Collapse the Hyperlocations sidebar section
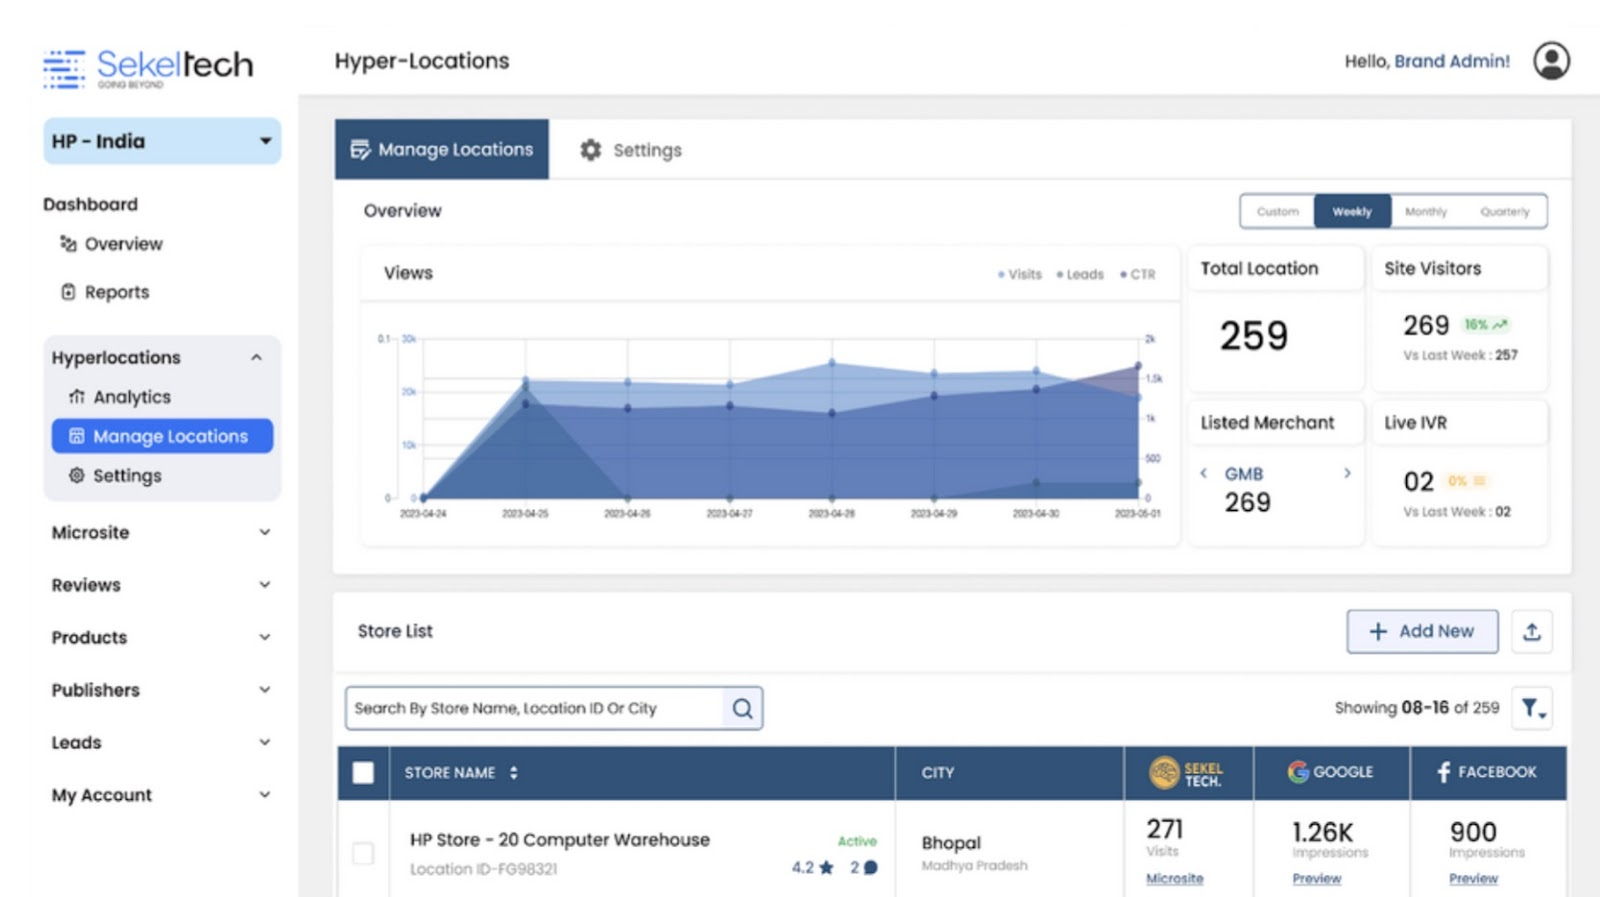Screen dimensions: 1600x897 point(256,357)
